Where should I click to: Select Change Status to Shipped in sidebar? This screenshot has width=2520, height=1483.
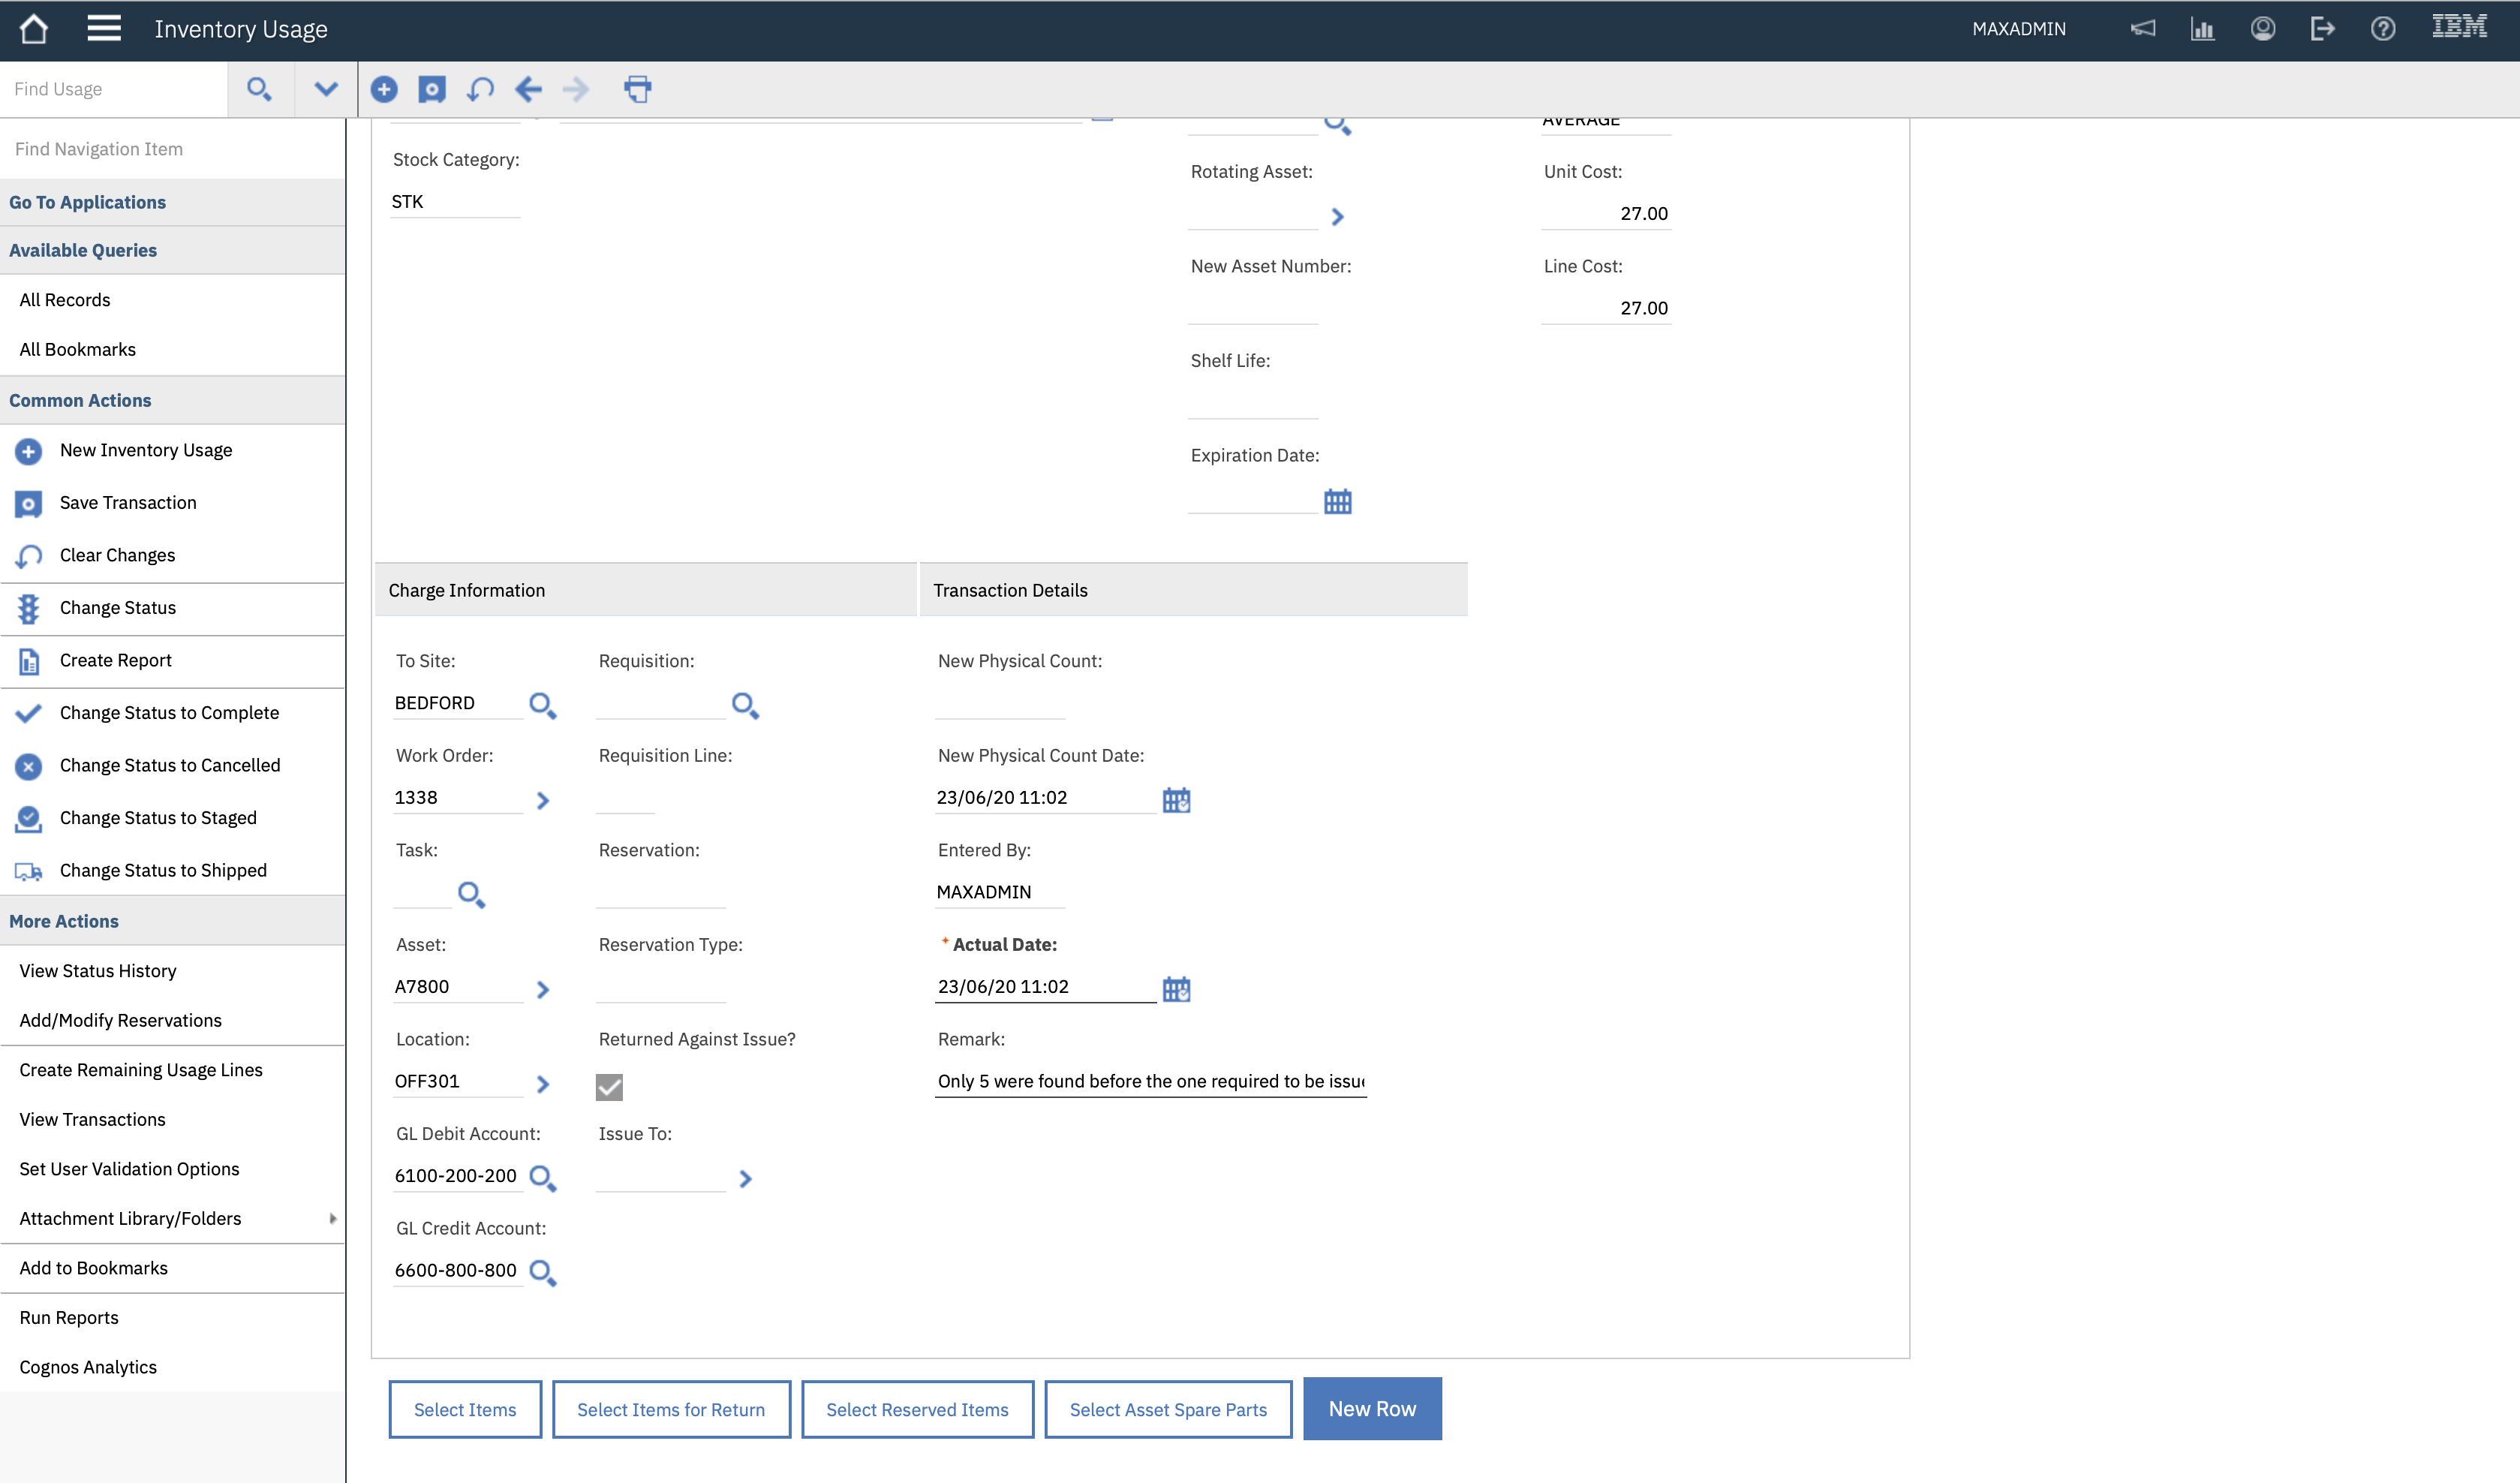point(163,870)
